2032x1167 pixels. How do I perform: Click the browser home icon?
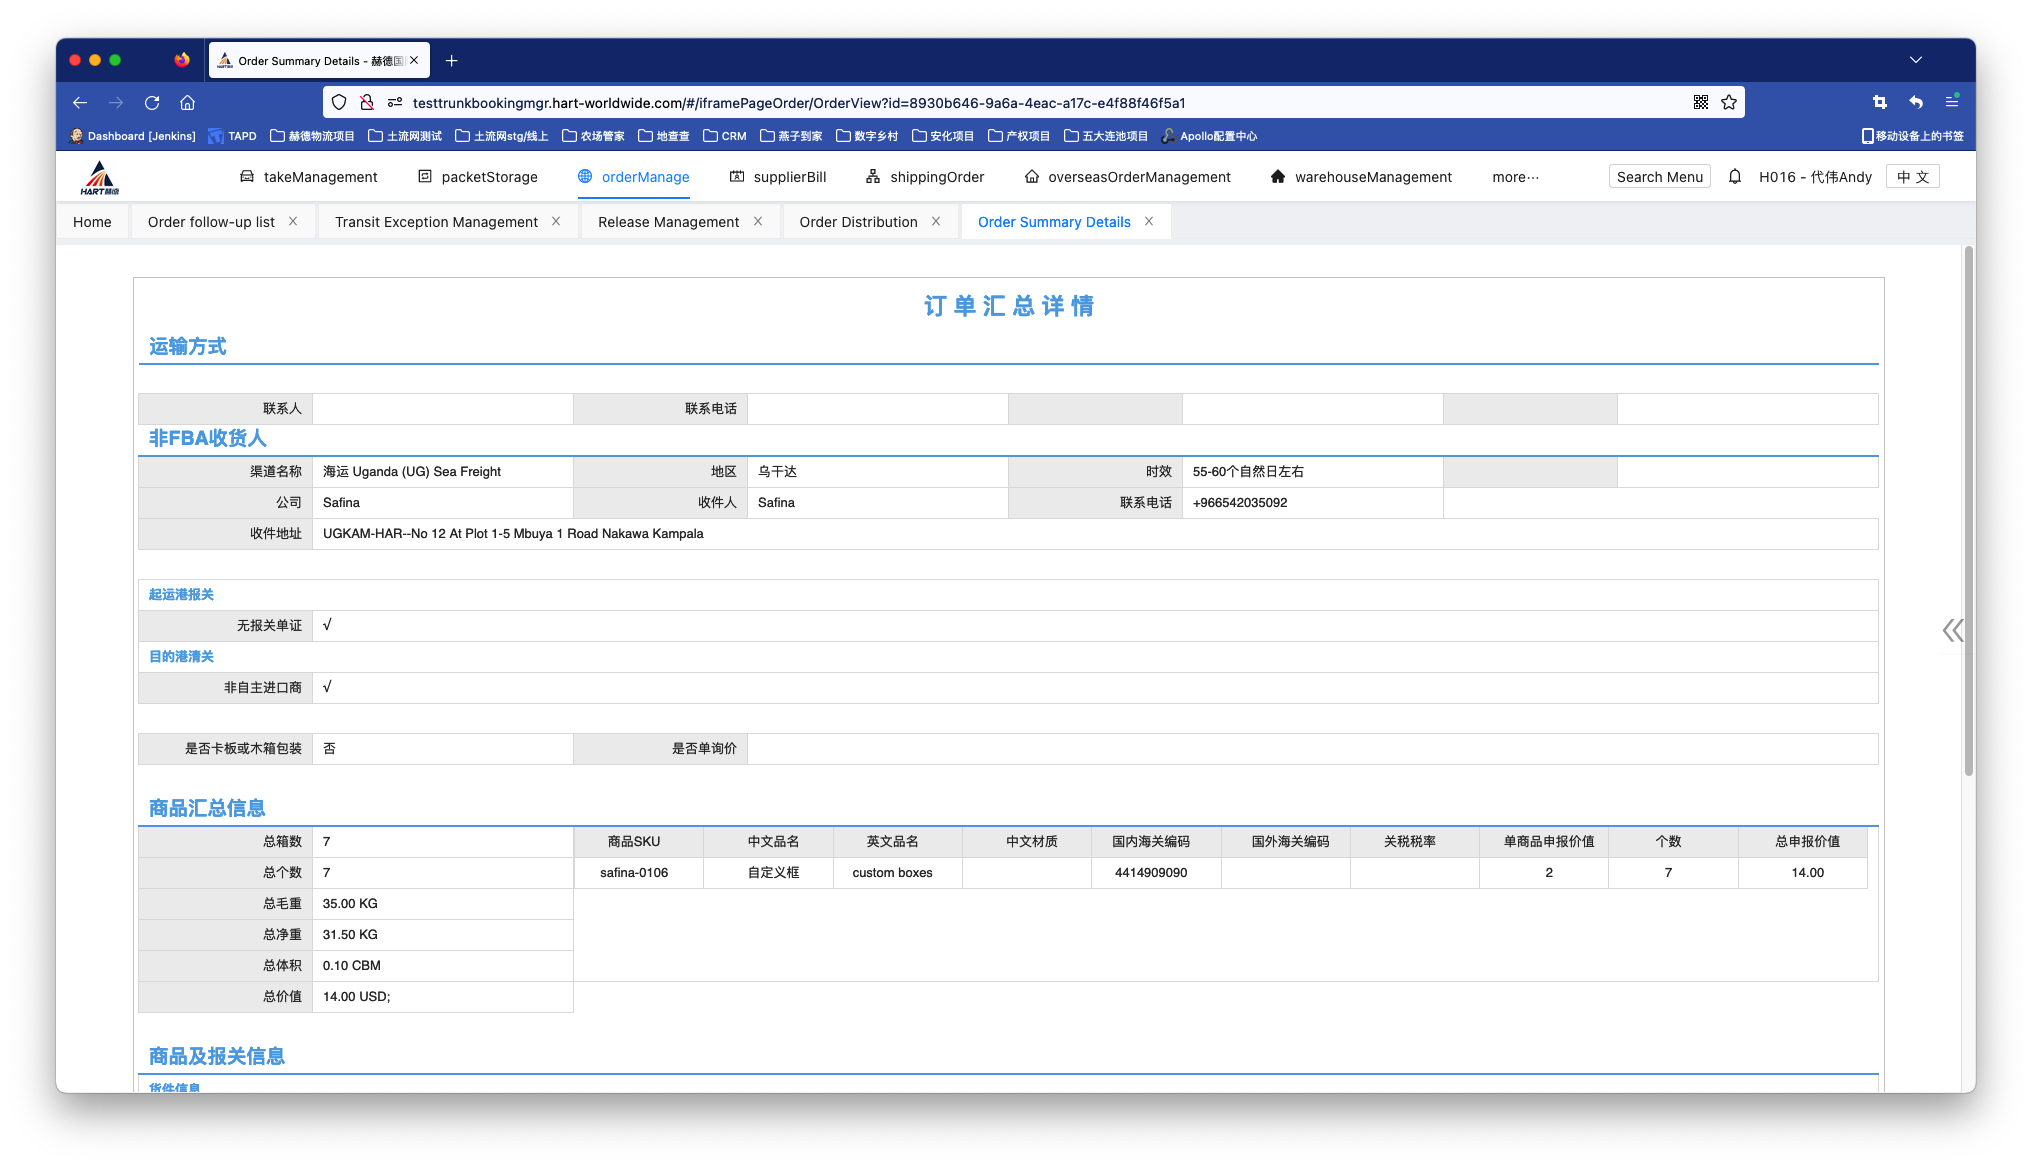click(187, 103)
